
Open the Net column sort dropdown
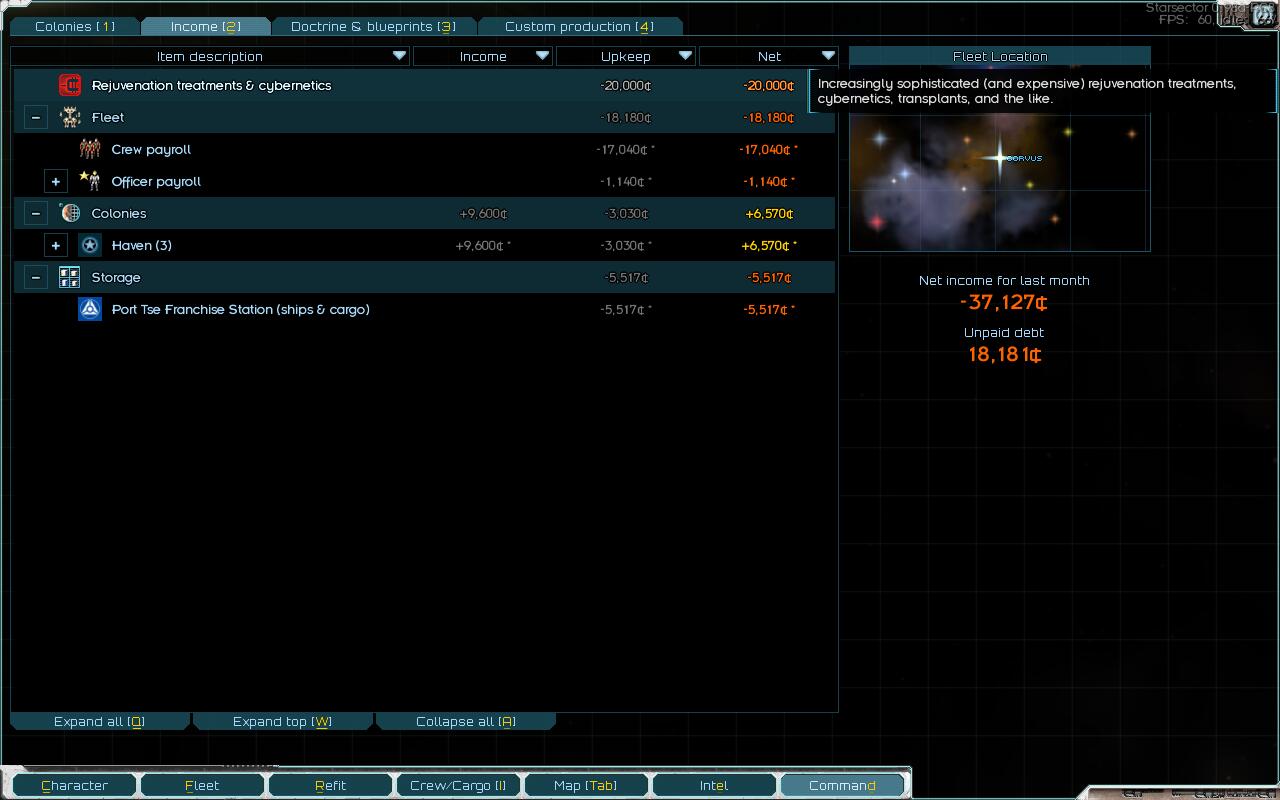click(x=828, y=56)
